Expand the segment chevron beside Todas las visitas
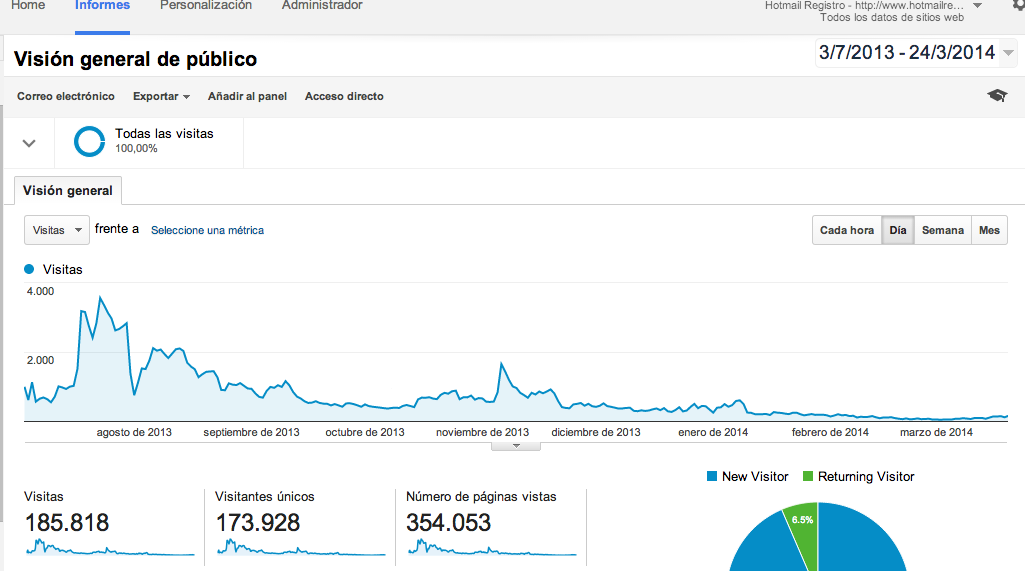 [29, 143]
